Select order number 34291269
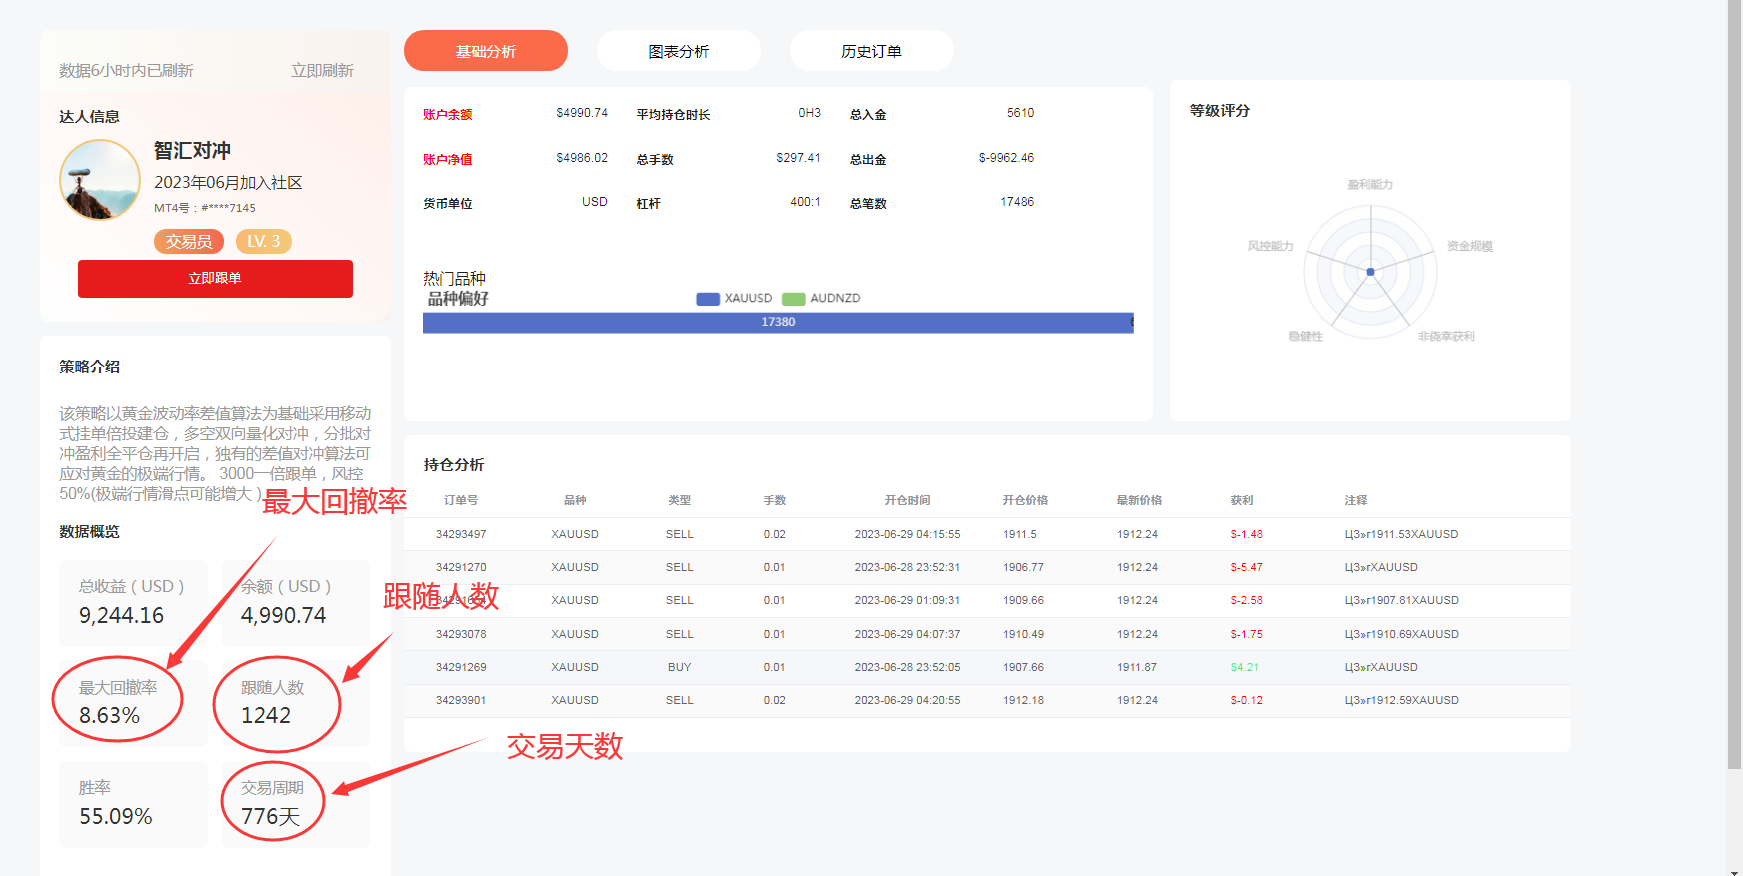Viewport: 1743px width, 876px height. point(461,667)
